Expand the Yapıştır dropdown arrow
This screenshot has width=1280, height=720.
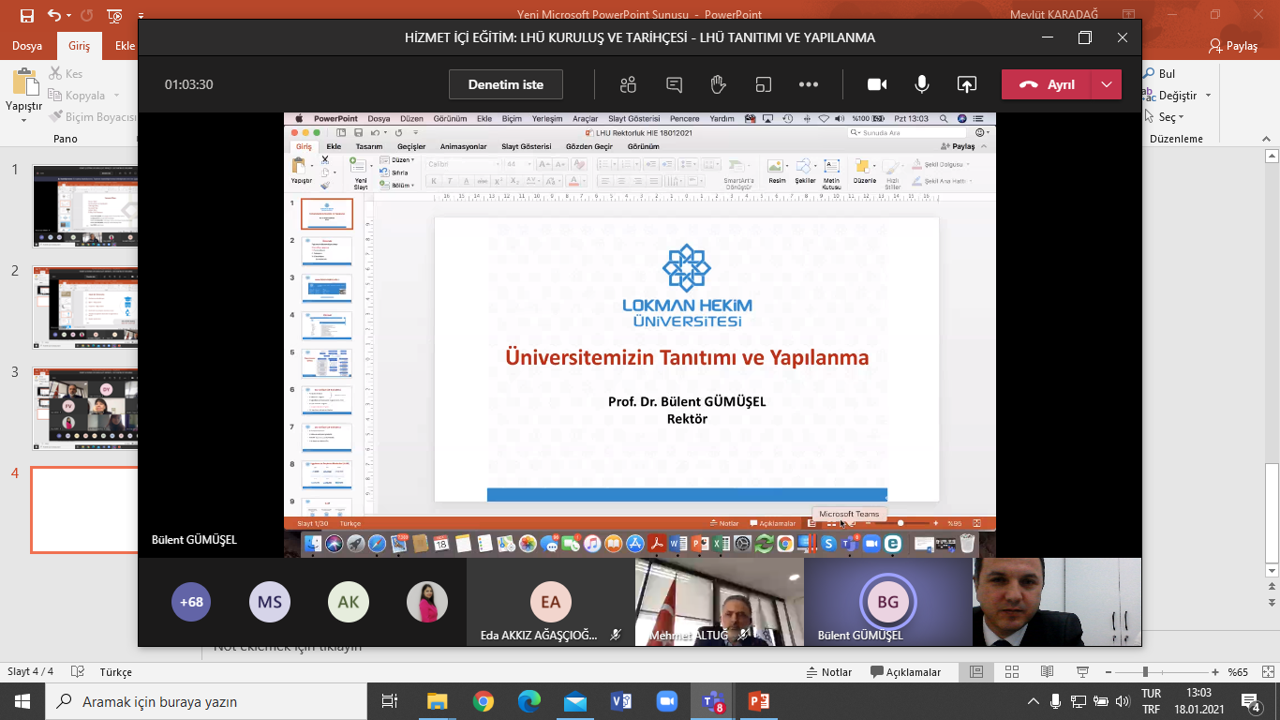tap(25, 120)
